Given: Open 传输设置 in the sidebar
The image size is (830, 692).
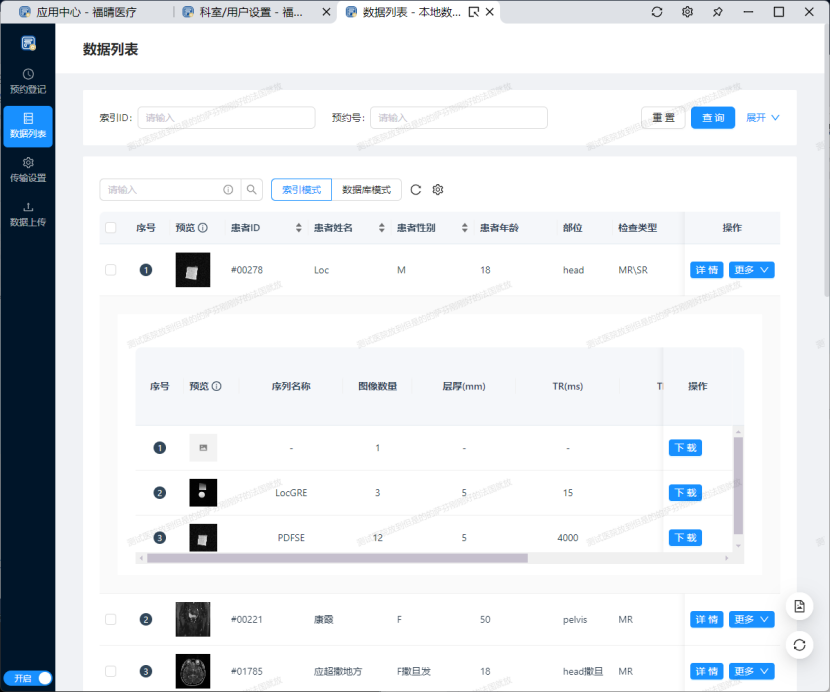Looking at the screenshot, I should pyautogui.click(x=27, y=169).
